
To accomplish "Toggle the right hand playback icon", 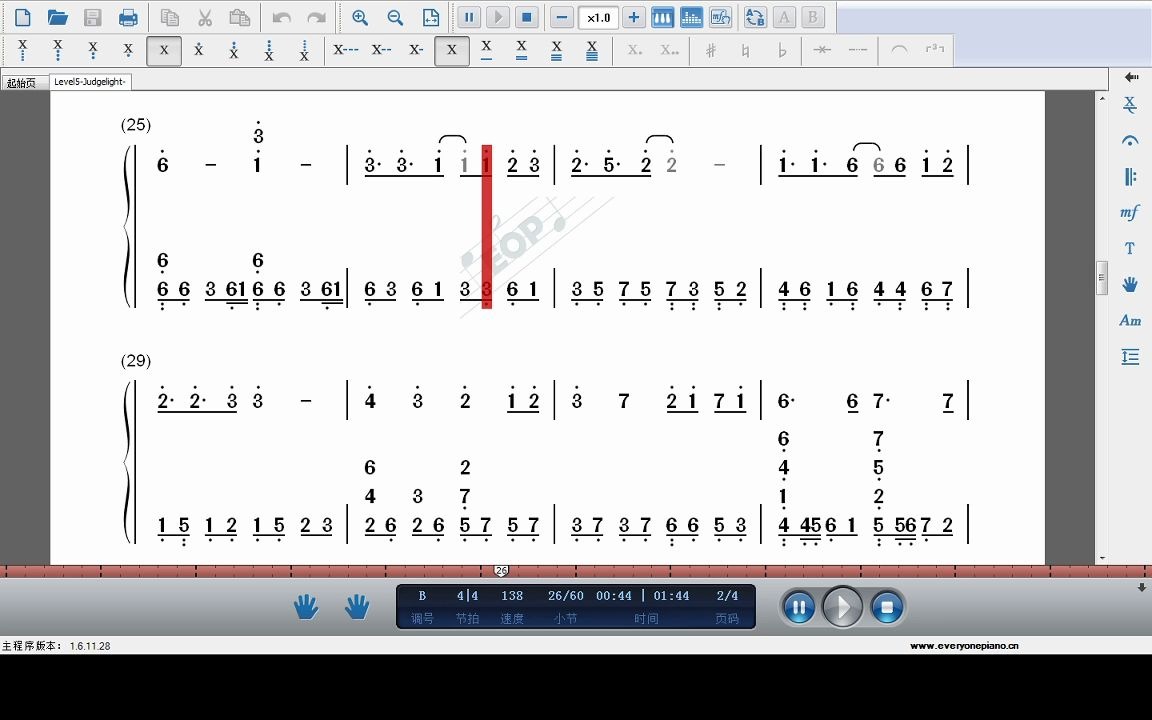I will (357, 607).
